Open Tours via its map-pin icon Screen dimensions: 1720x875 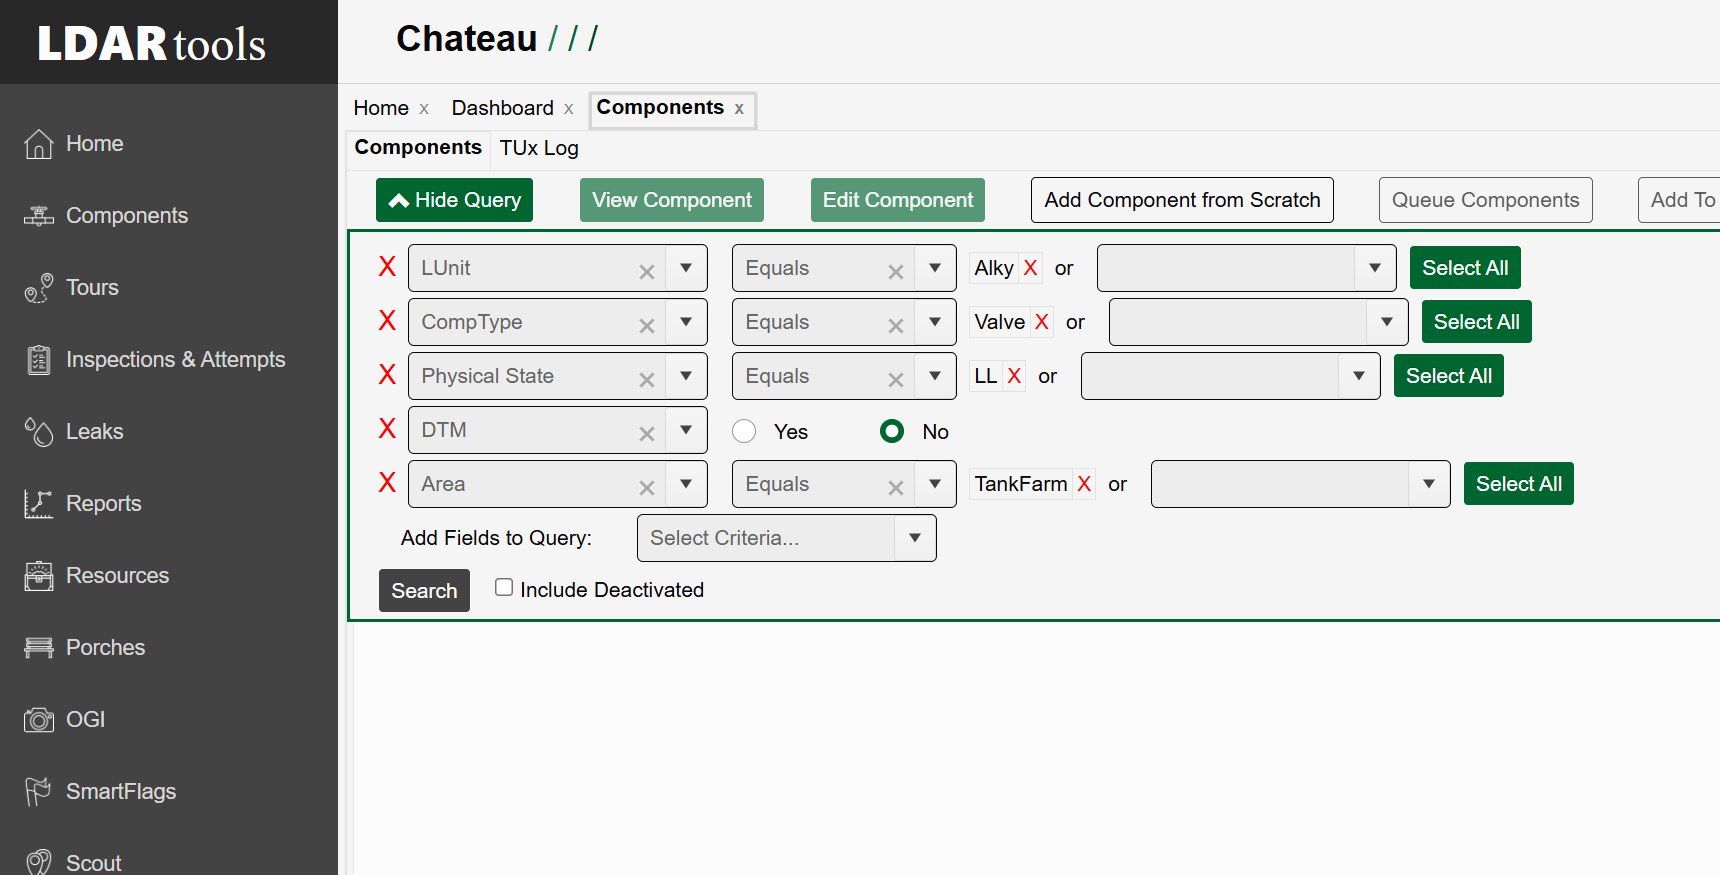pos(38,288)
